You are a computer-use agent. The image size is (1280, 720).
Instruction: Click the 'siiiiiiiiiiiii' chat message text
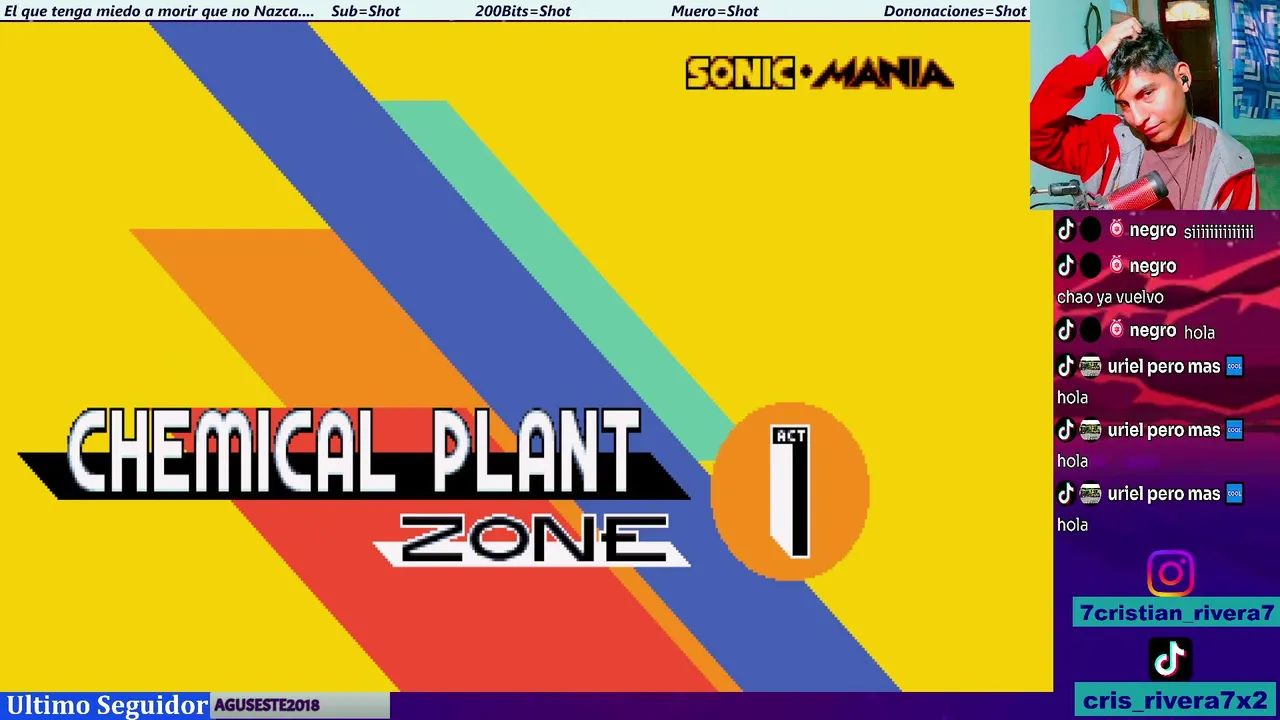[1219, 232]
